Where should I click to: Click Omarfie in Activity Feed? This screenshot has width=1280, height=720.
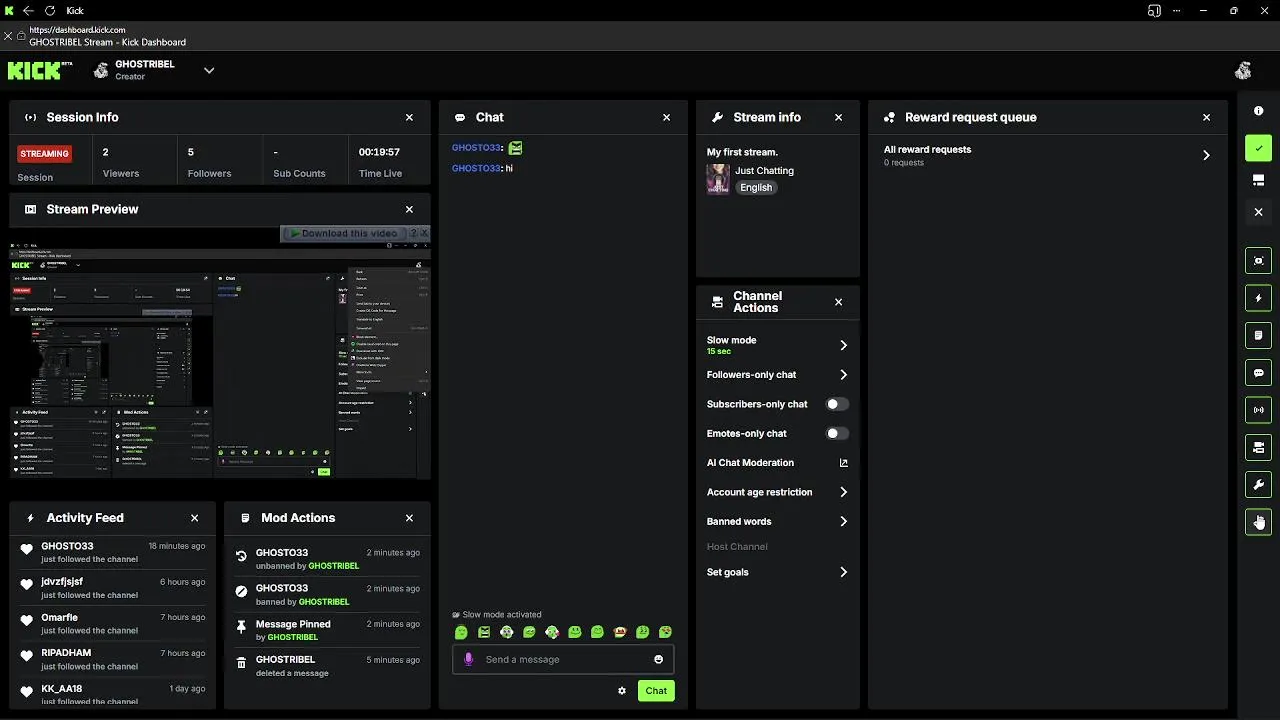coord(59,617)
